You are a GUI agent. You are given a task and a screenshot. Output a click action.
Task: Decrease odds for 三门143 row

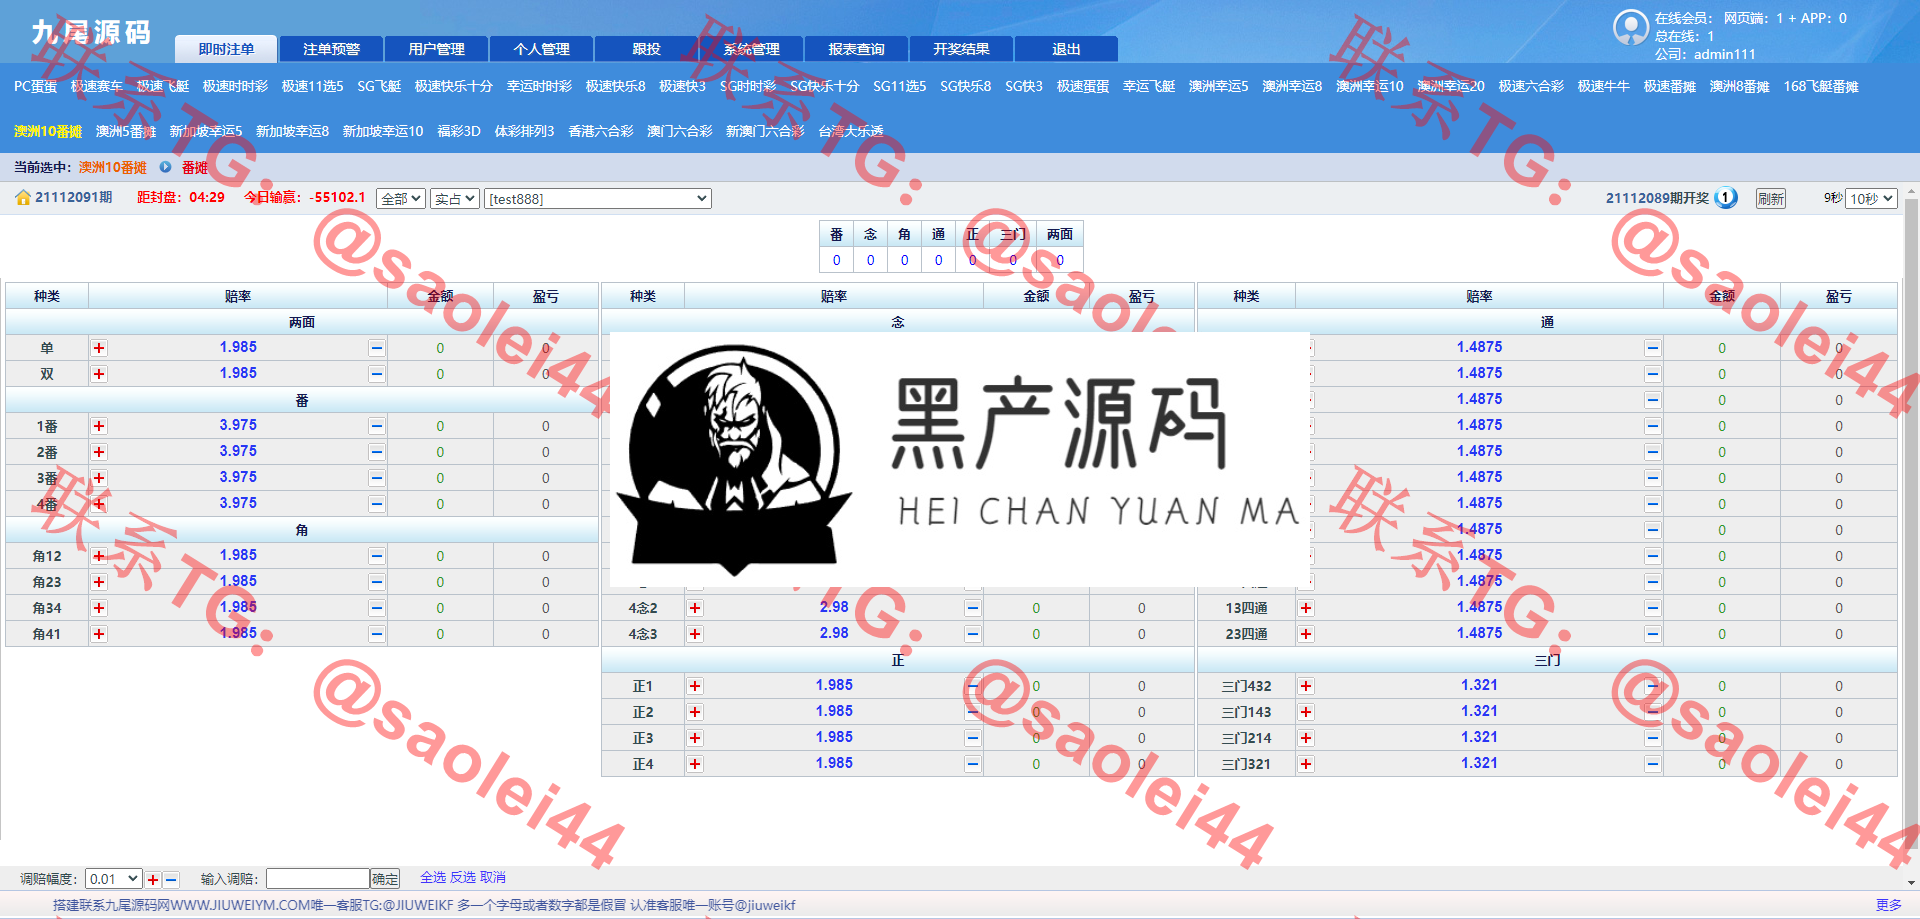pos(1653,712)
